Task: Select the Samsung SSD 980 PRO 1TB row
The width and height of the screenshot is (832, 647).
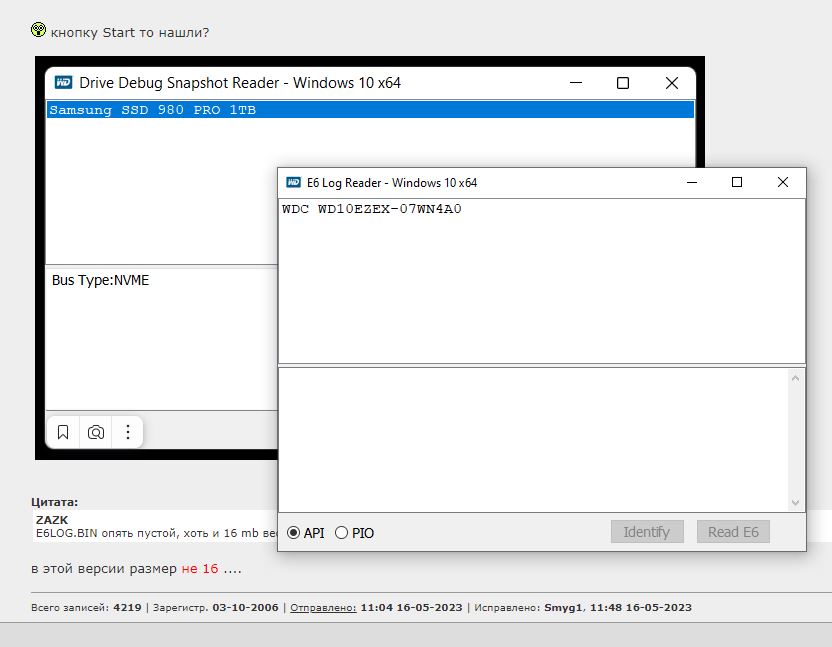Action: [x=370, y=110]
